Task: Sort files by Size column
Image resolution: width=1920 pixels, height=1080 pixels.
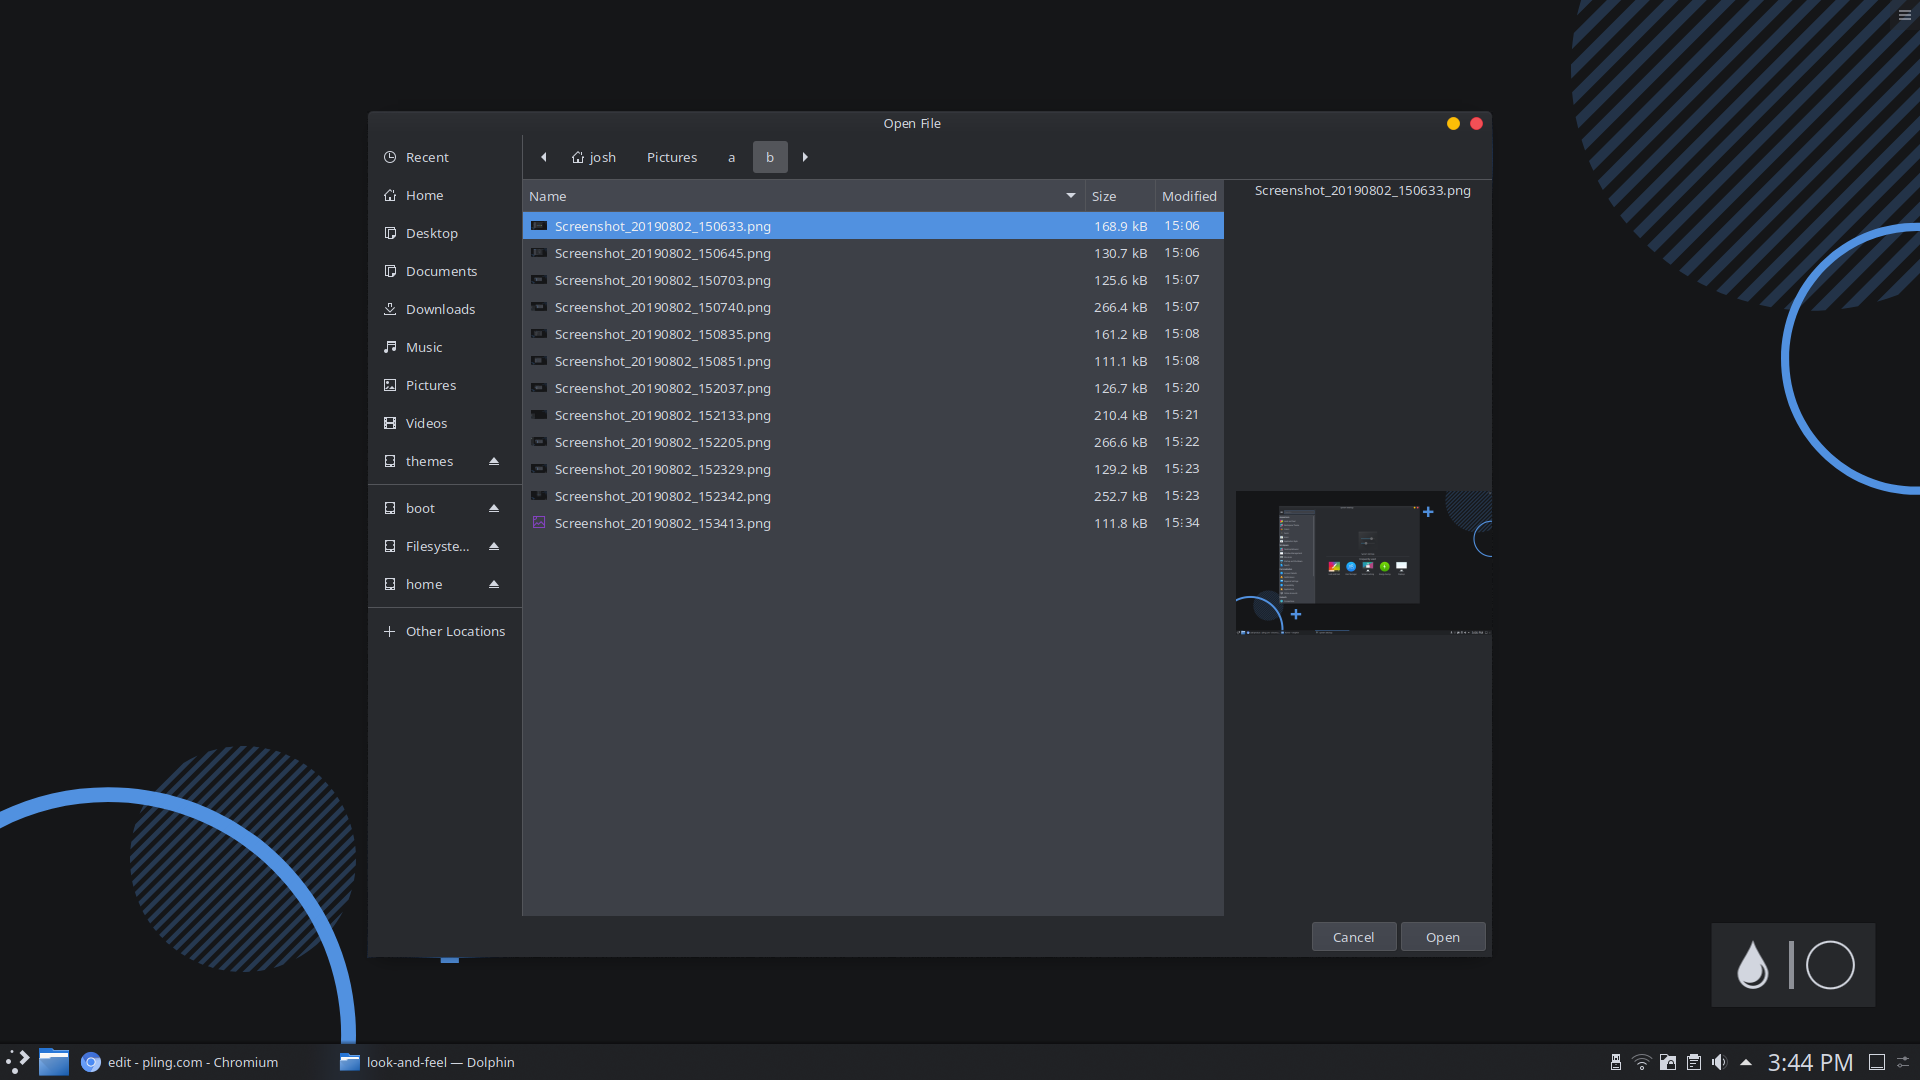Action: (1120, 196)
